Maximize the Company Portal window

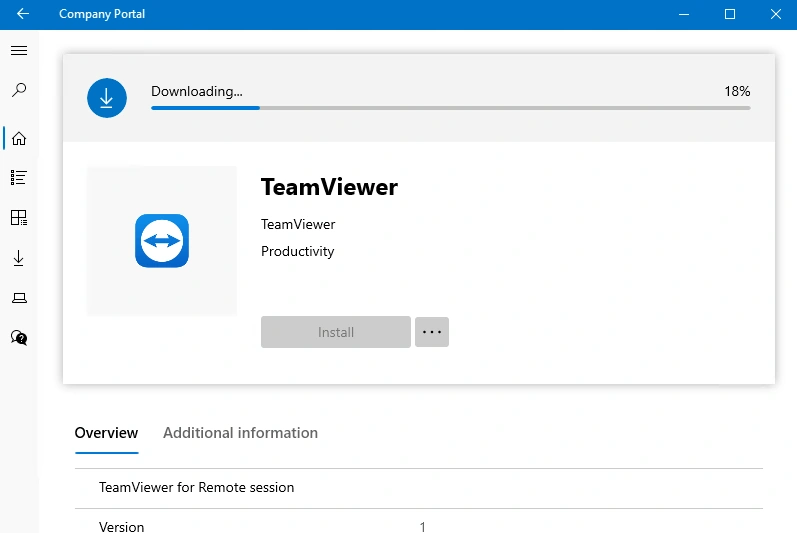click(729, 14)
